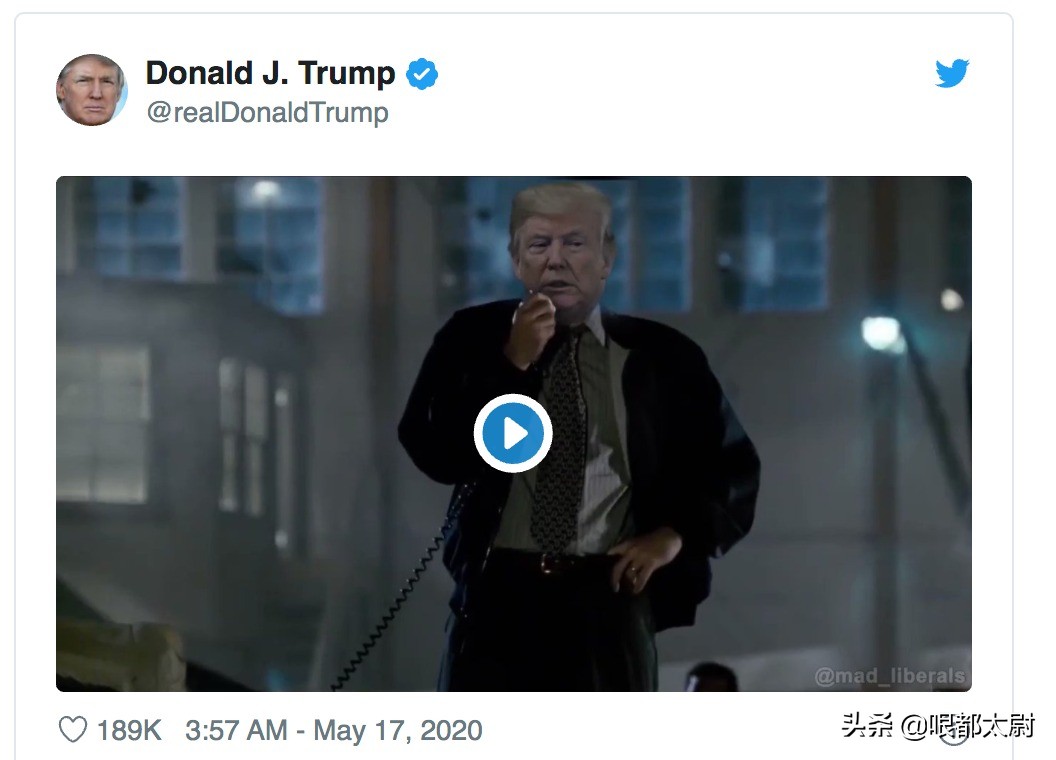Open the round profile avatar photo
1056x760 pixels.
[x=92, y=90]
